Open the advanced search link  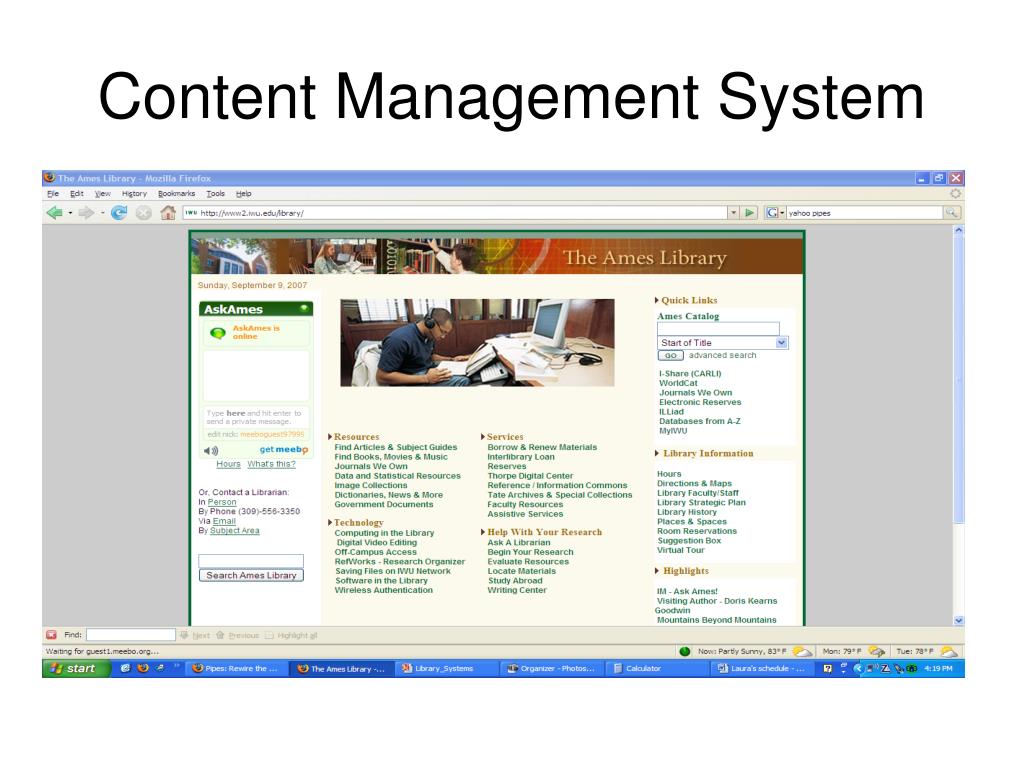722,355
